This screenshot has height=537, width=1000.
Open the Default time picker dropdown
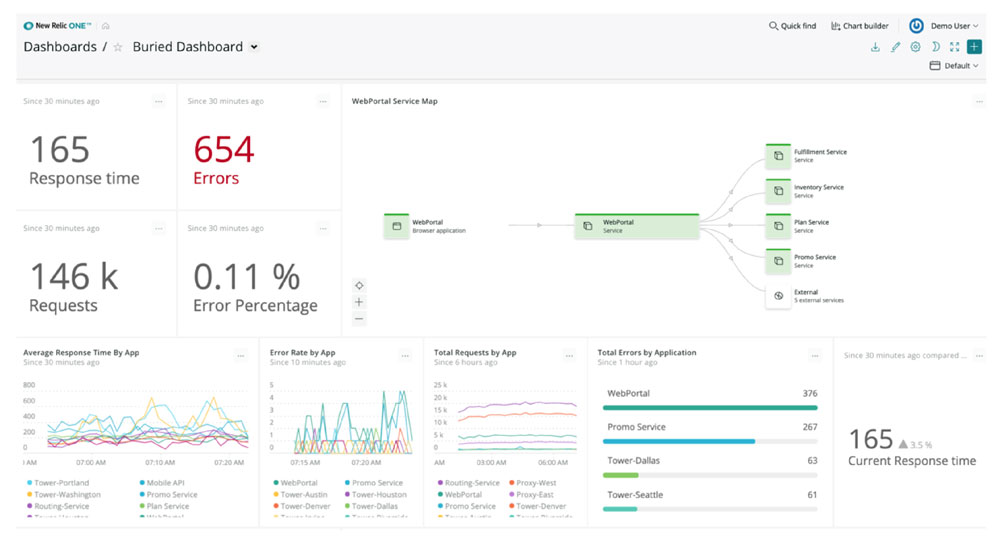click(x=954, y=66)
